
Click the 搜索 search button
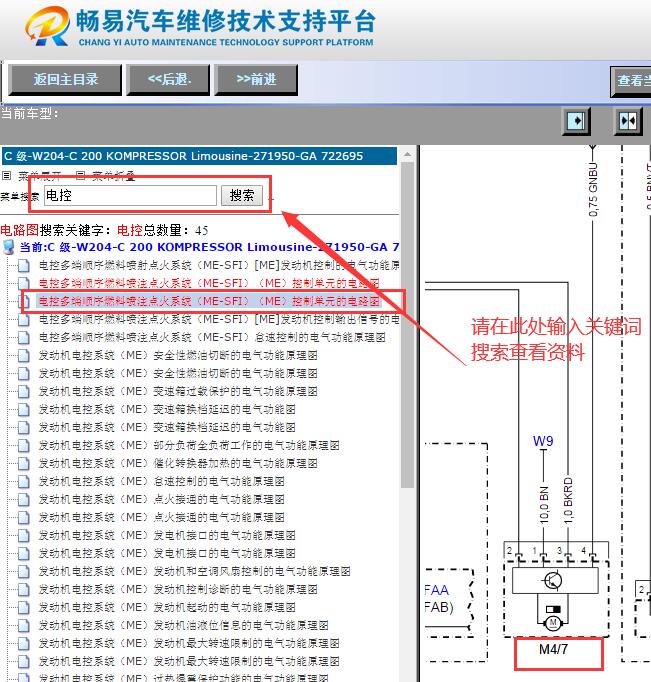click(242, 195)
